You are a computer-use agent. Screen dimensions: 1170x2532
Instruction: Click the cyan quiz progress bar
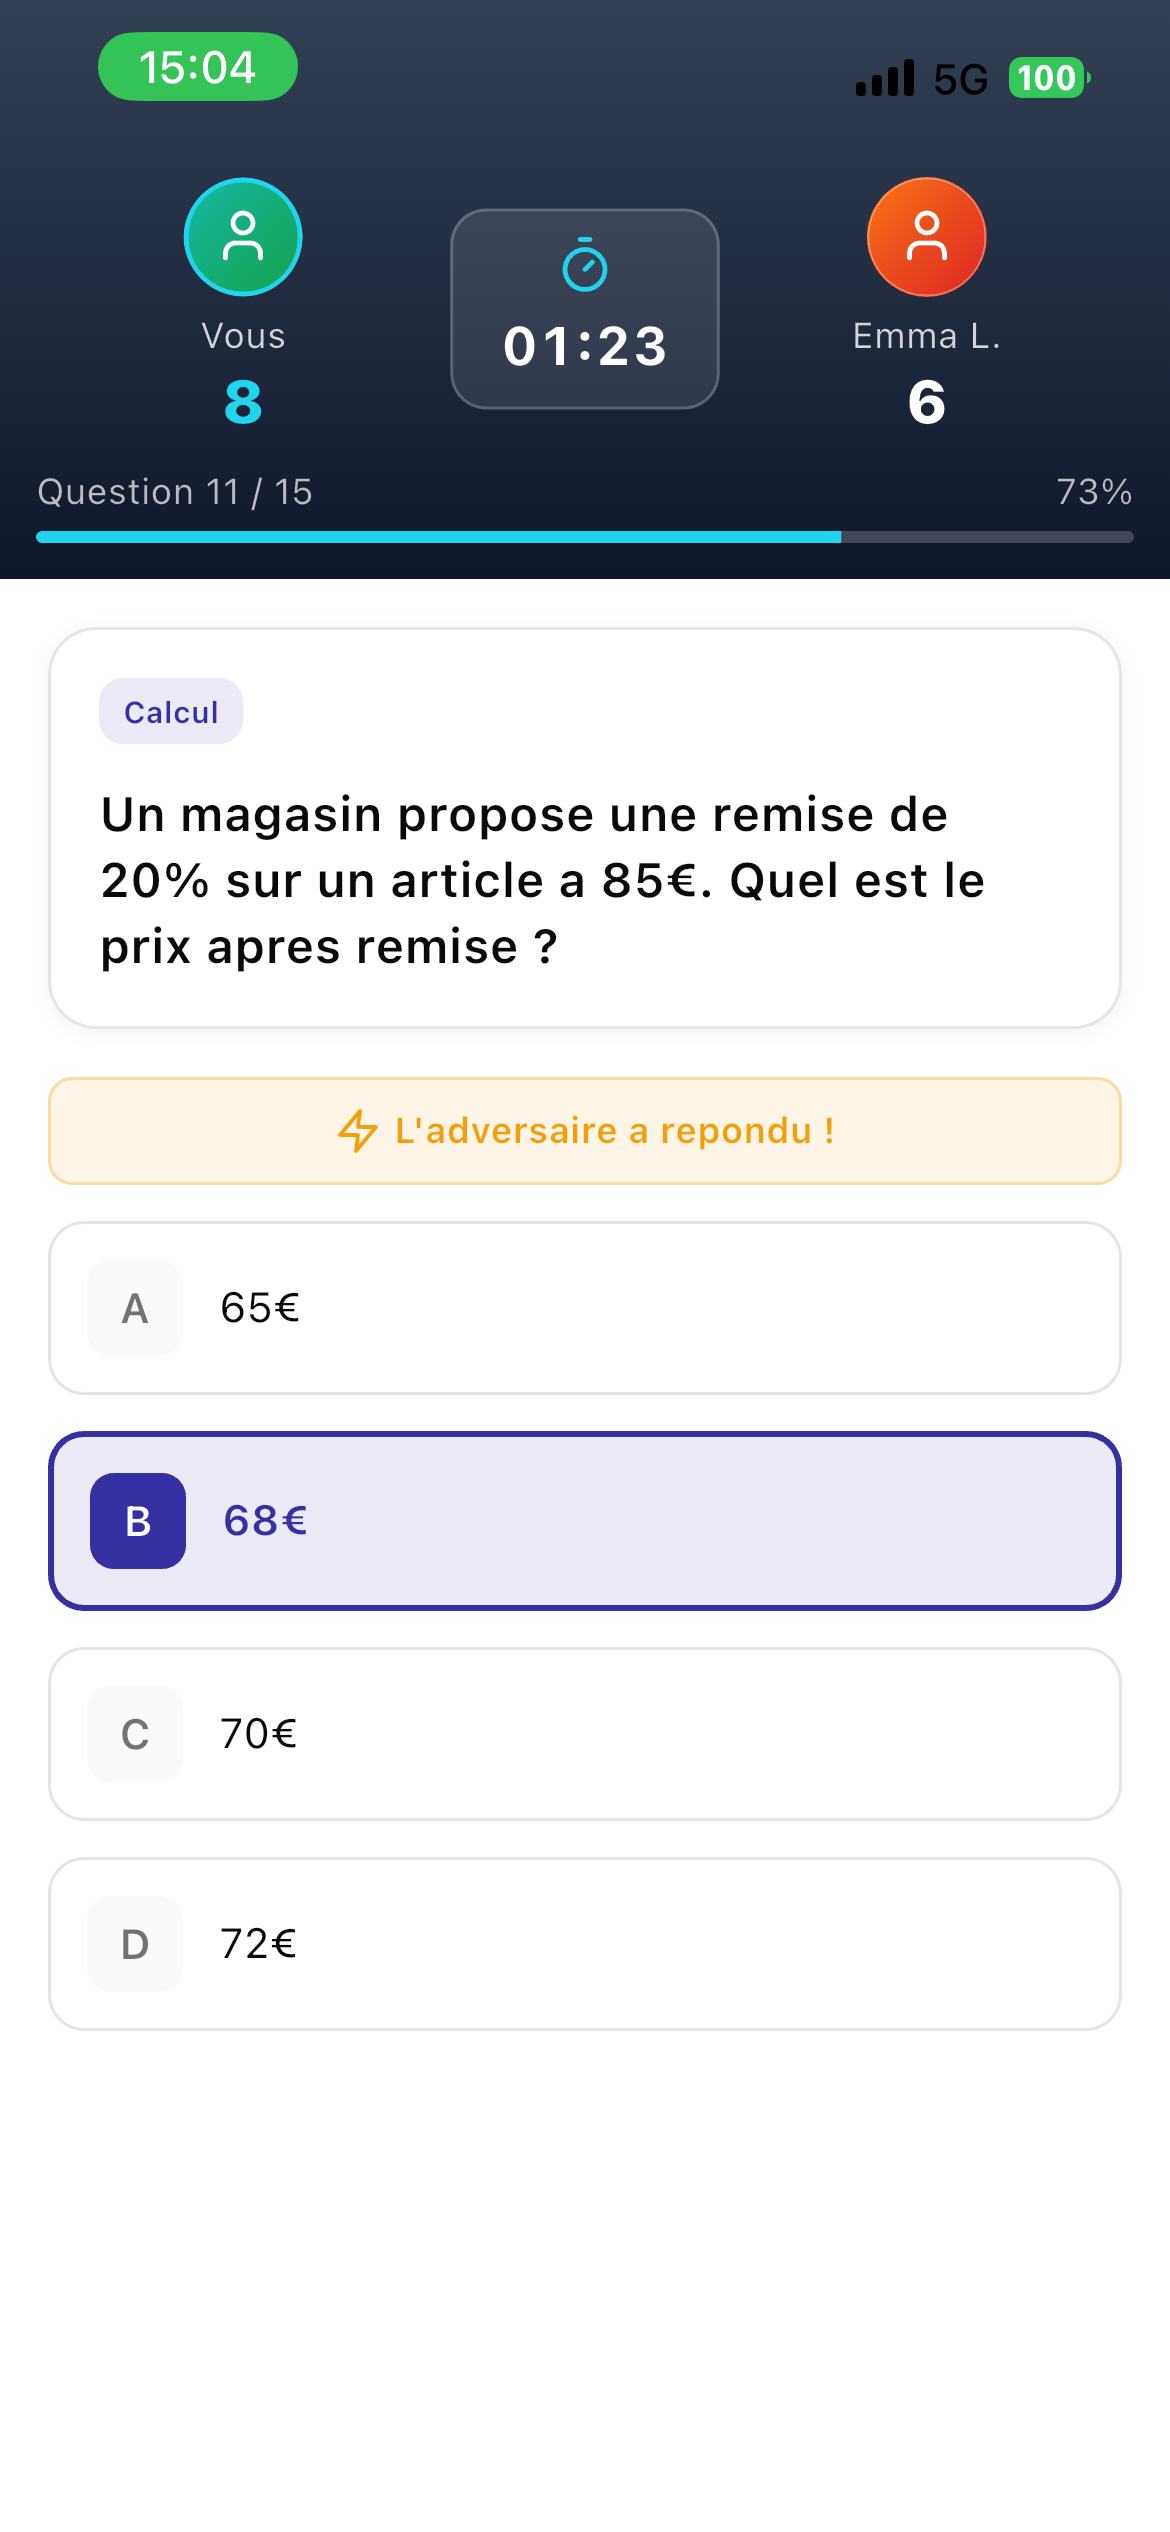point(440,537)
